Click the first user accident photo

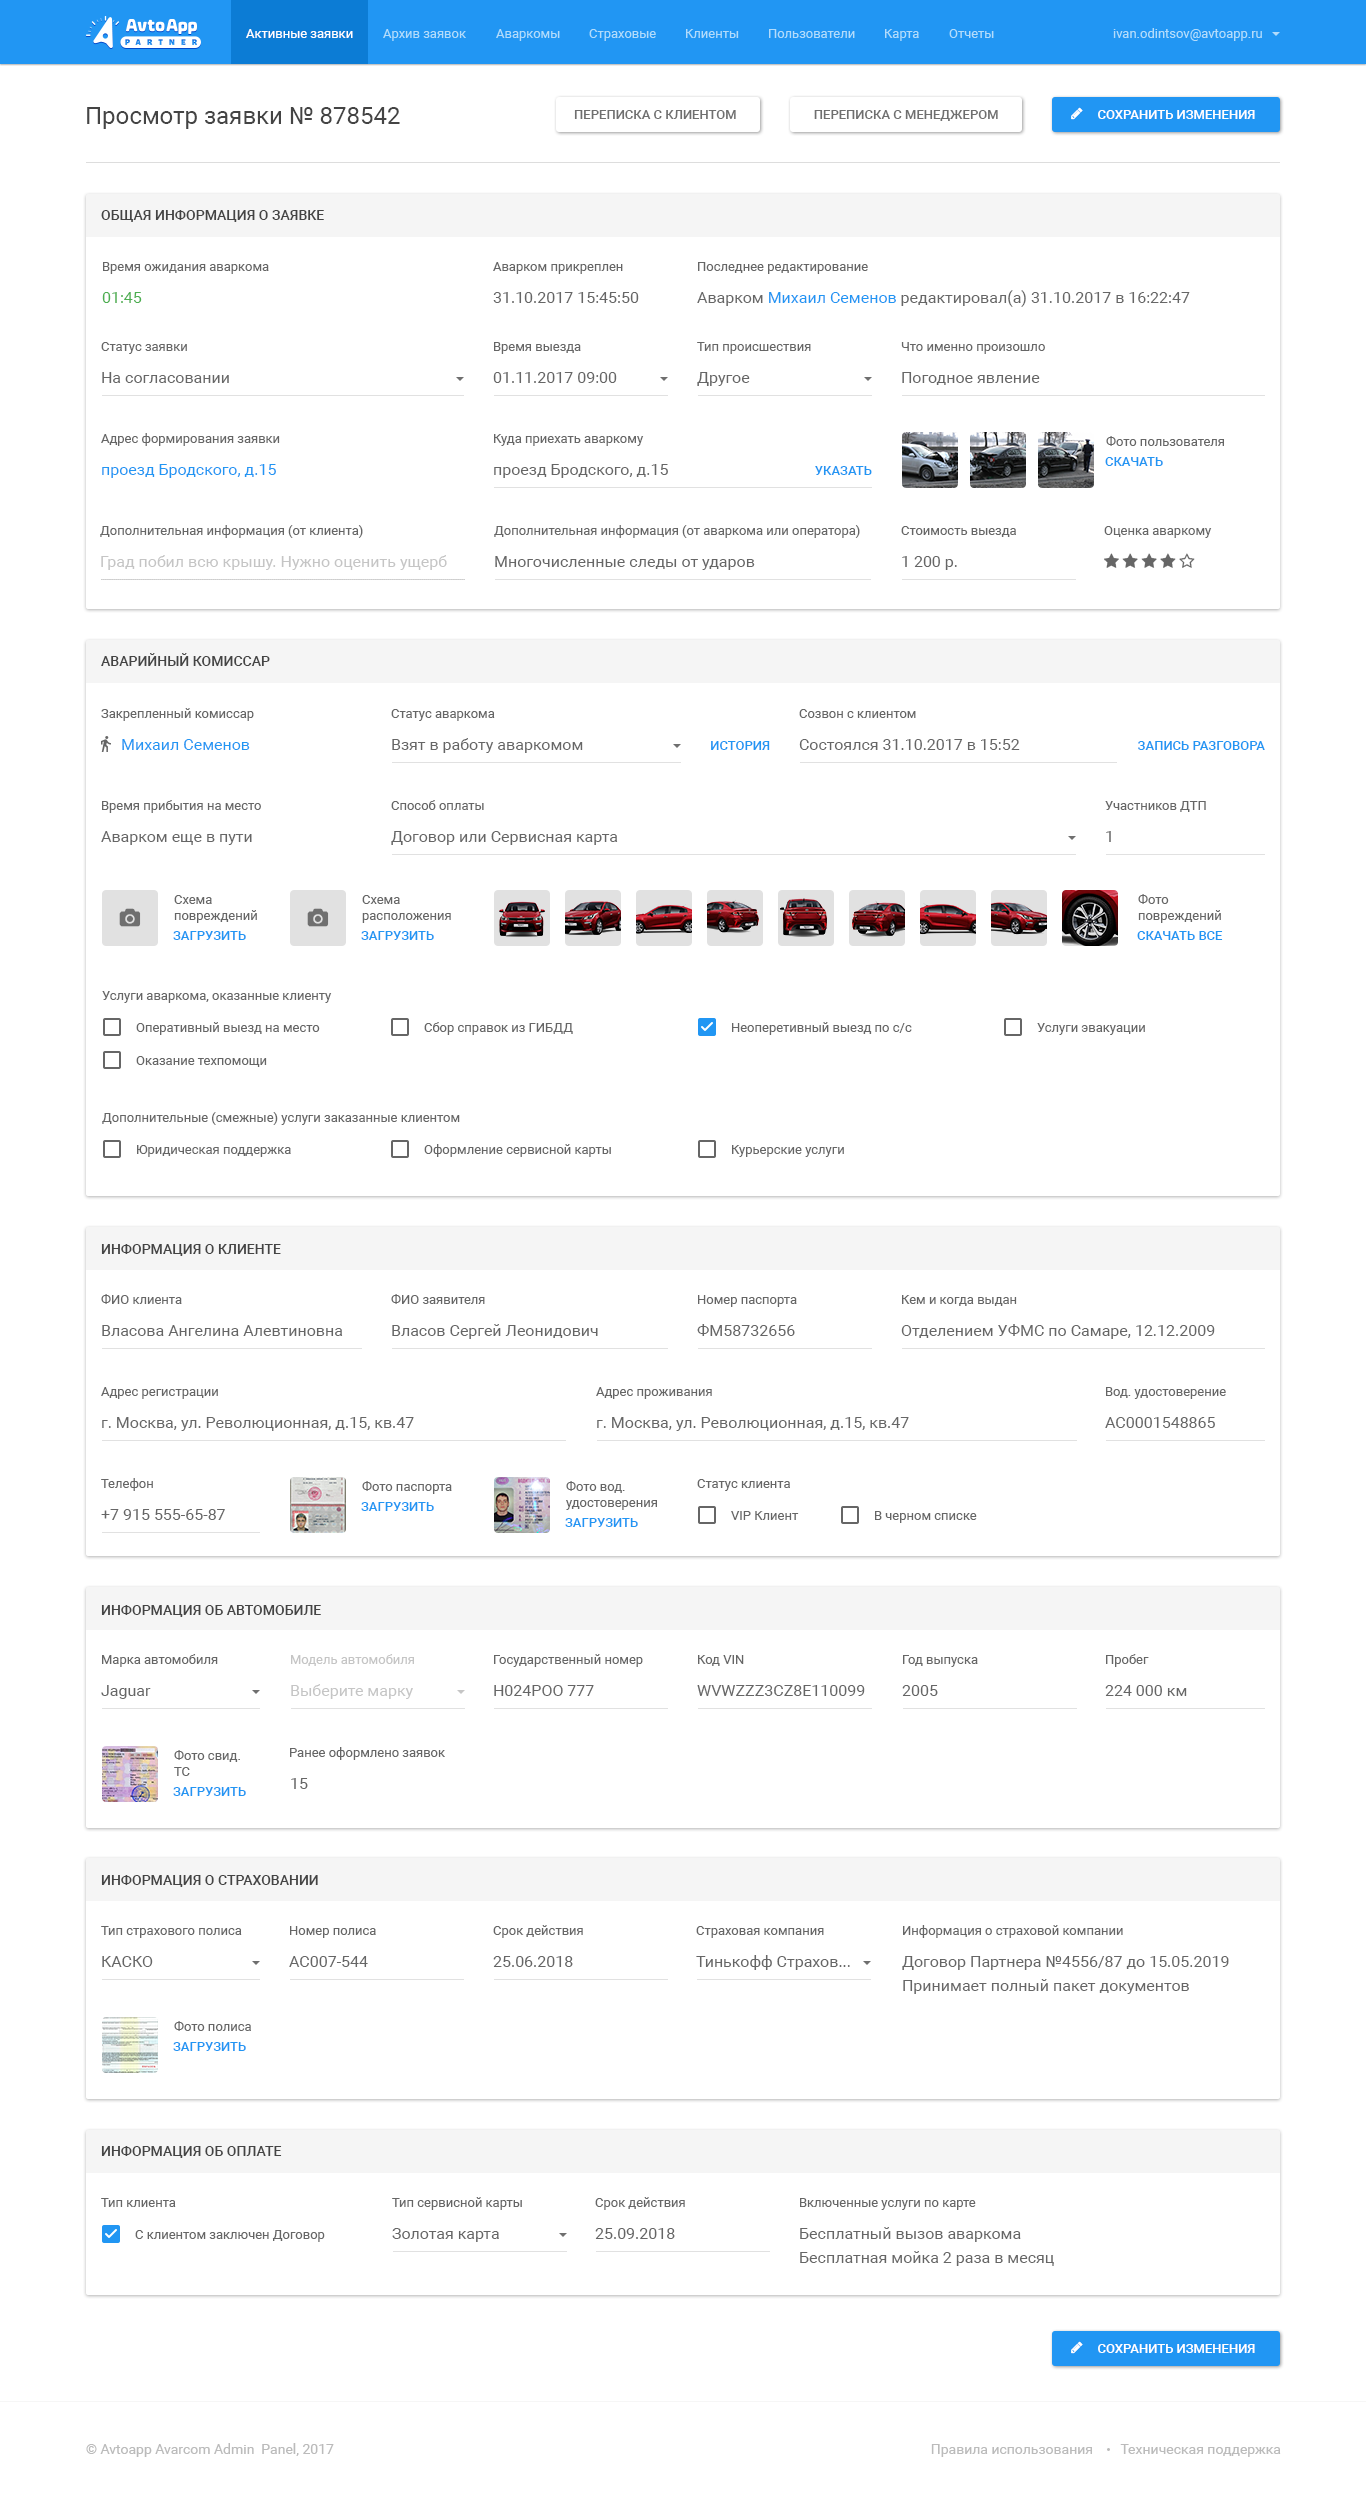click(x=929, y=460)
